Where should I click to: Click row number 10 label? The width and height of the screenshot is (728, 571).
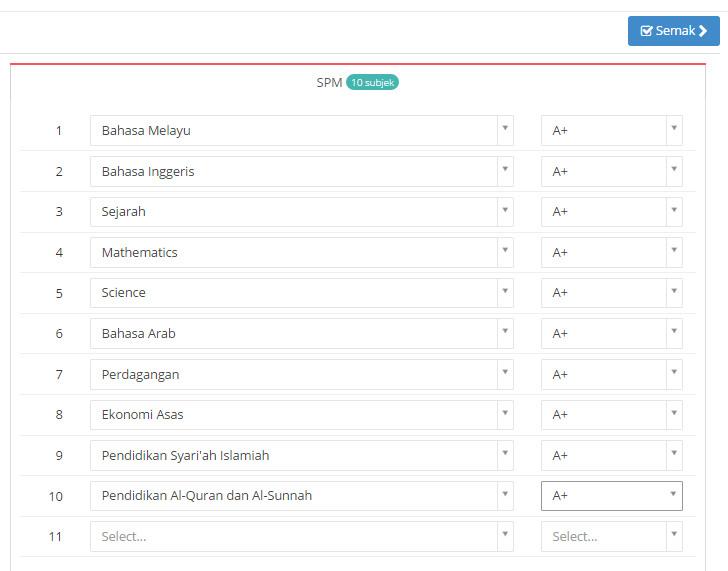pyautogui.click(x=56, y=497)
